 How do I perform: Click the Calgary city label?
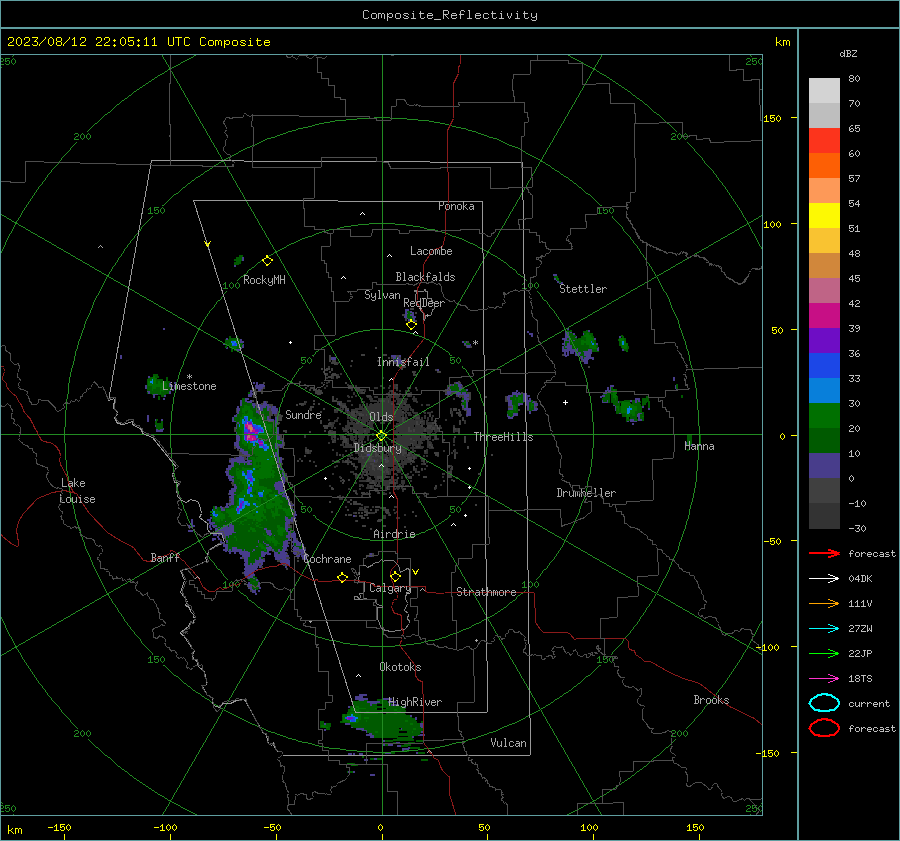pos(390,588)
